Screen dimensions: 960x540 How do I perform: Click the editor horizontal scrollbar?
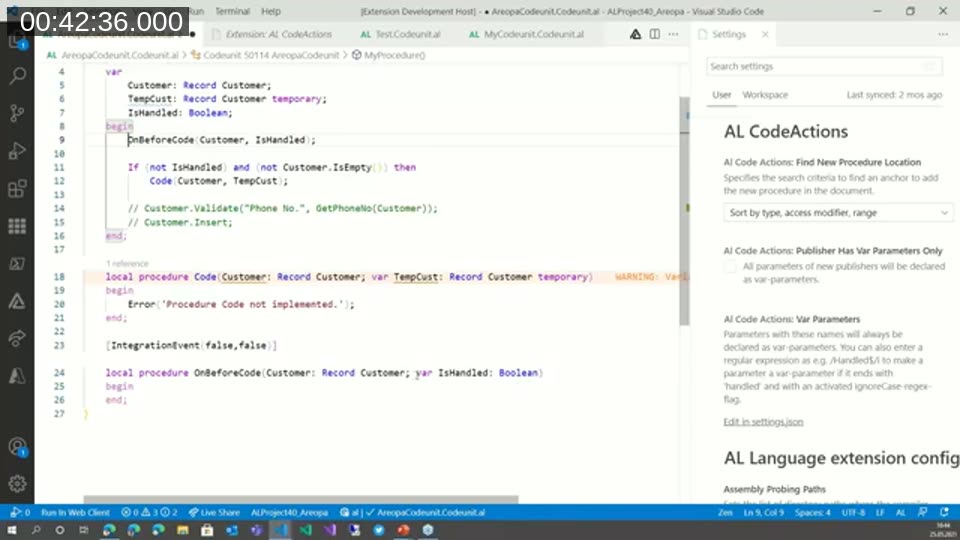301,500
